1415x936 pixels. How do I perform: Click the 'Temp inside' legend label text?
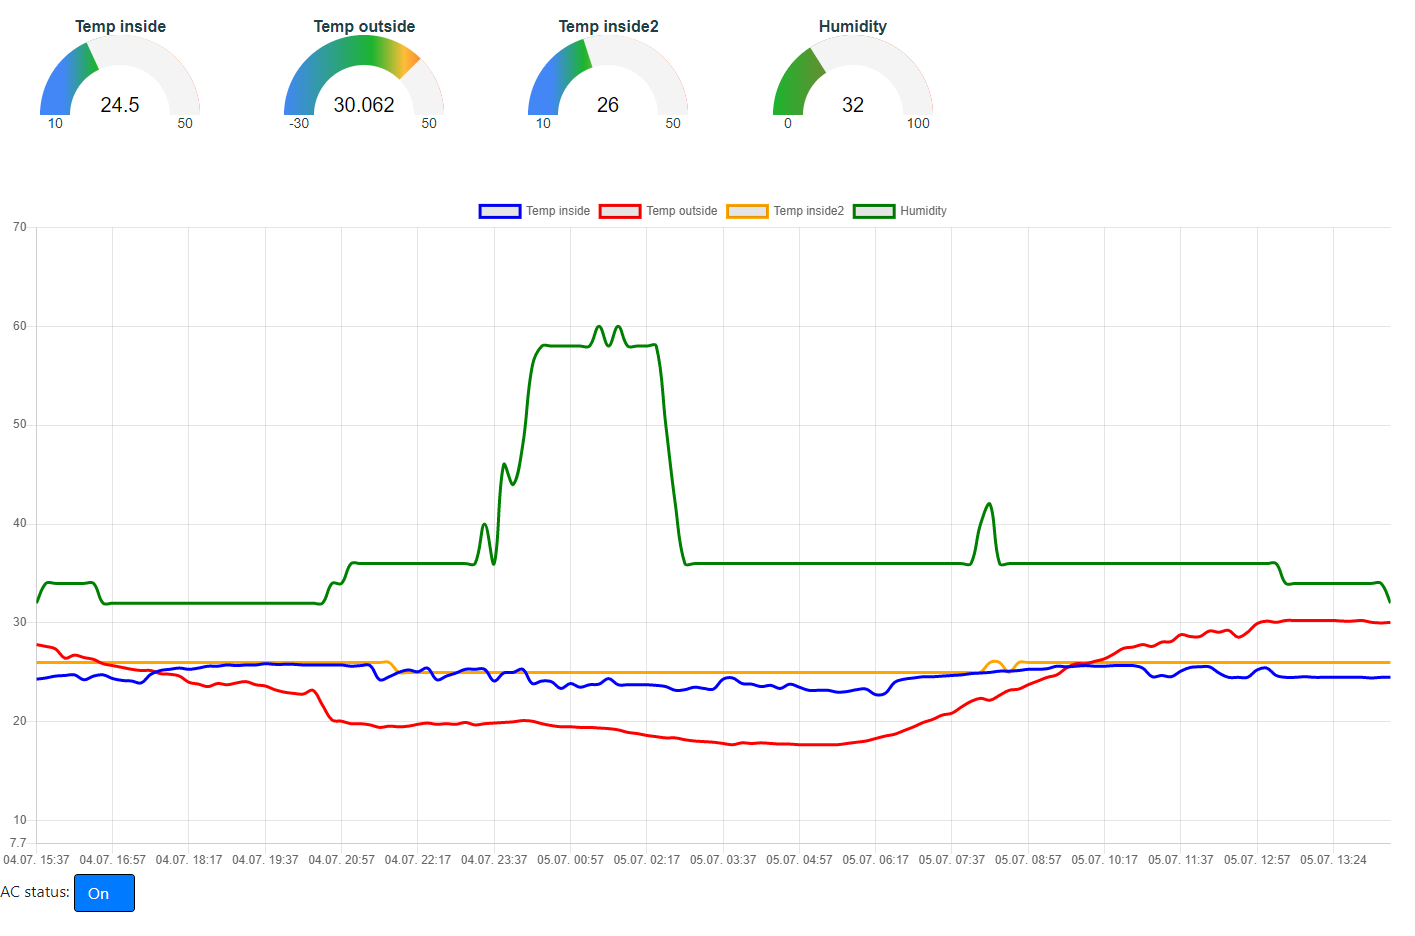coord(558,211)
